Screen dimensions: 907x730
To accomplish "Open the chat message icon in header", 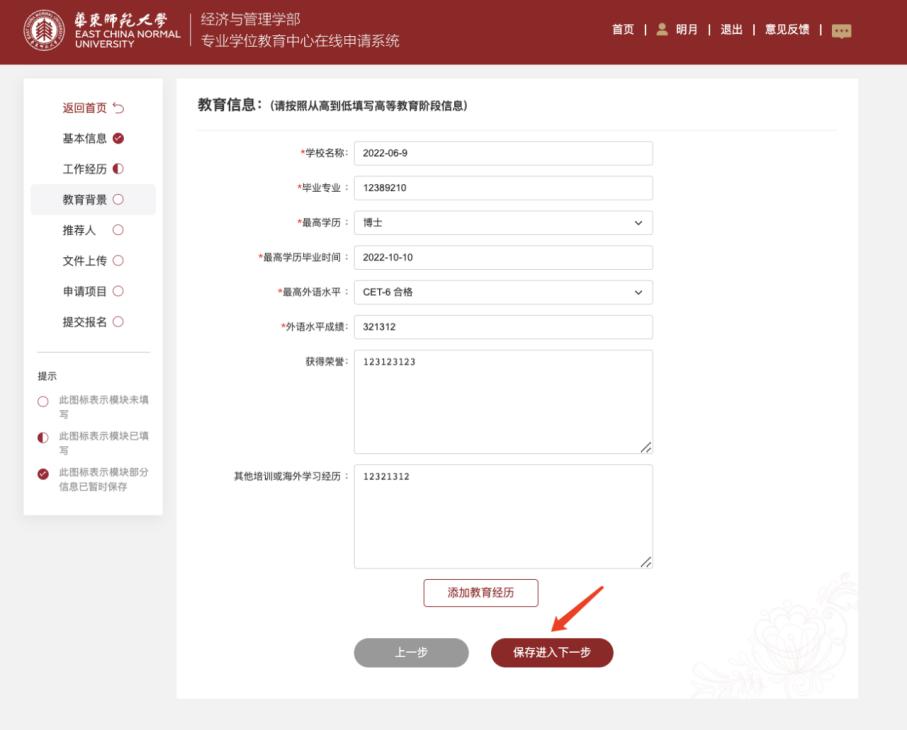I will point(841,31).
